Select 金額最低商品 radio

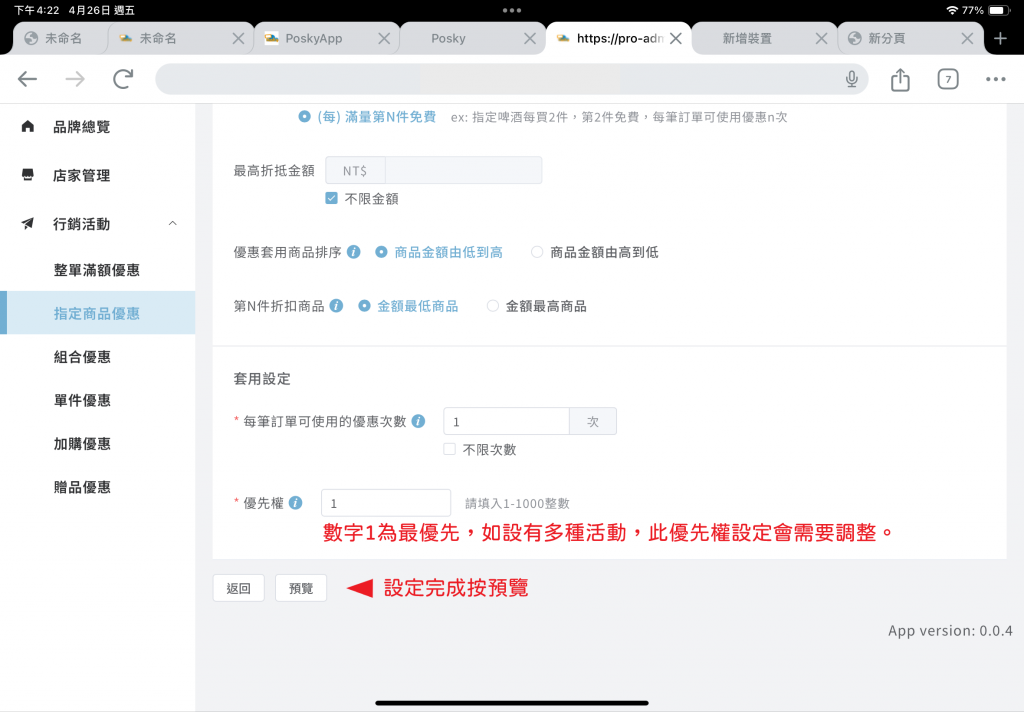364,306
